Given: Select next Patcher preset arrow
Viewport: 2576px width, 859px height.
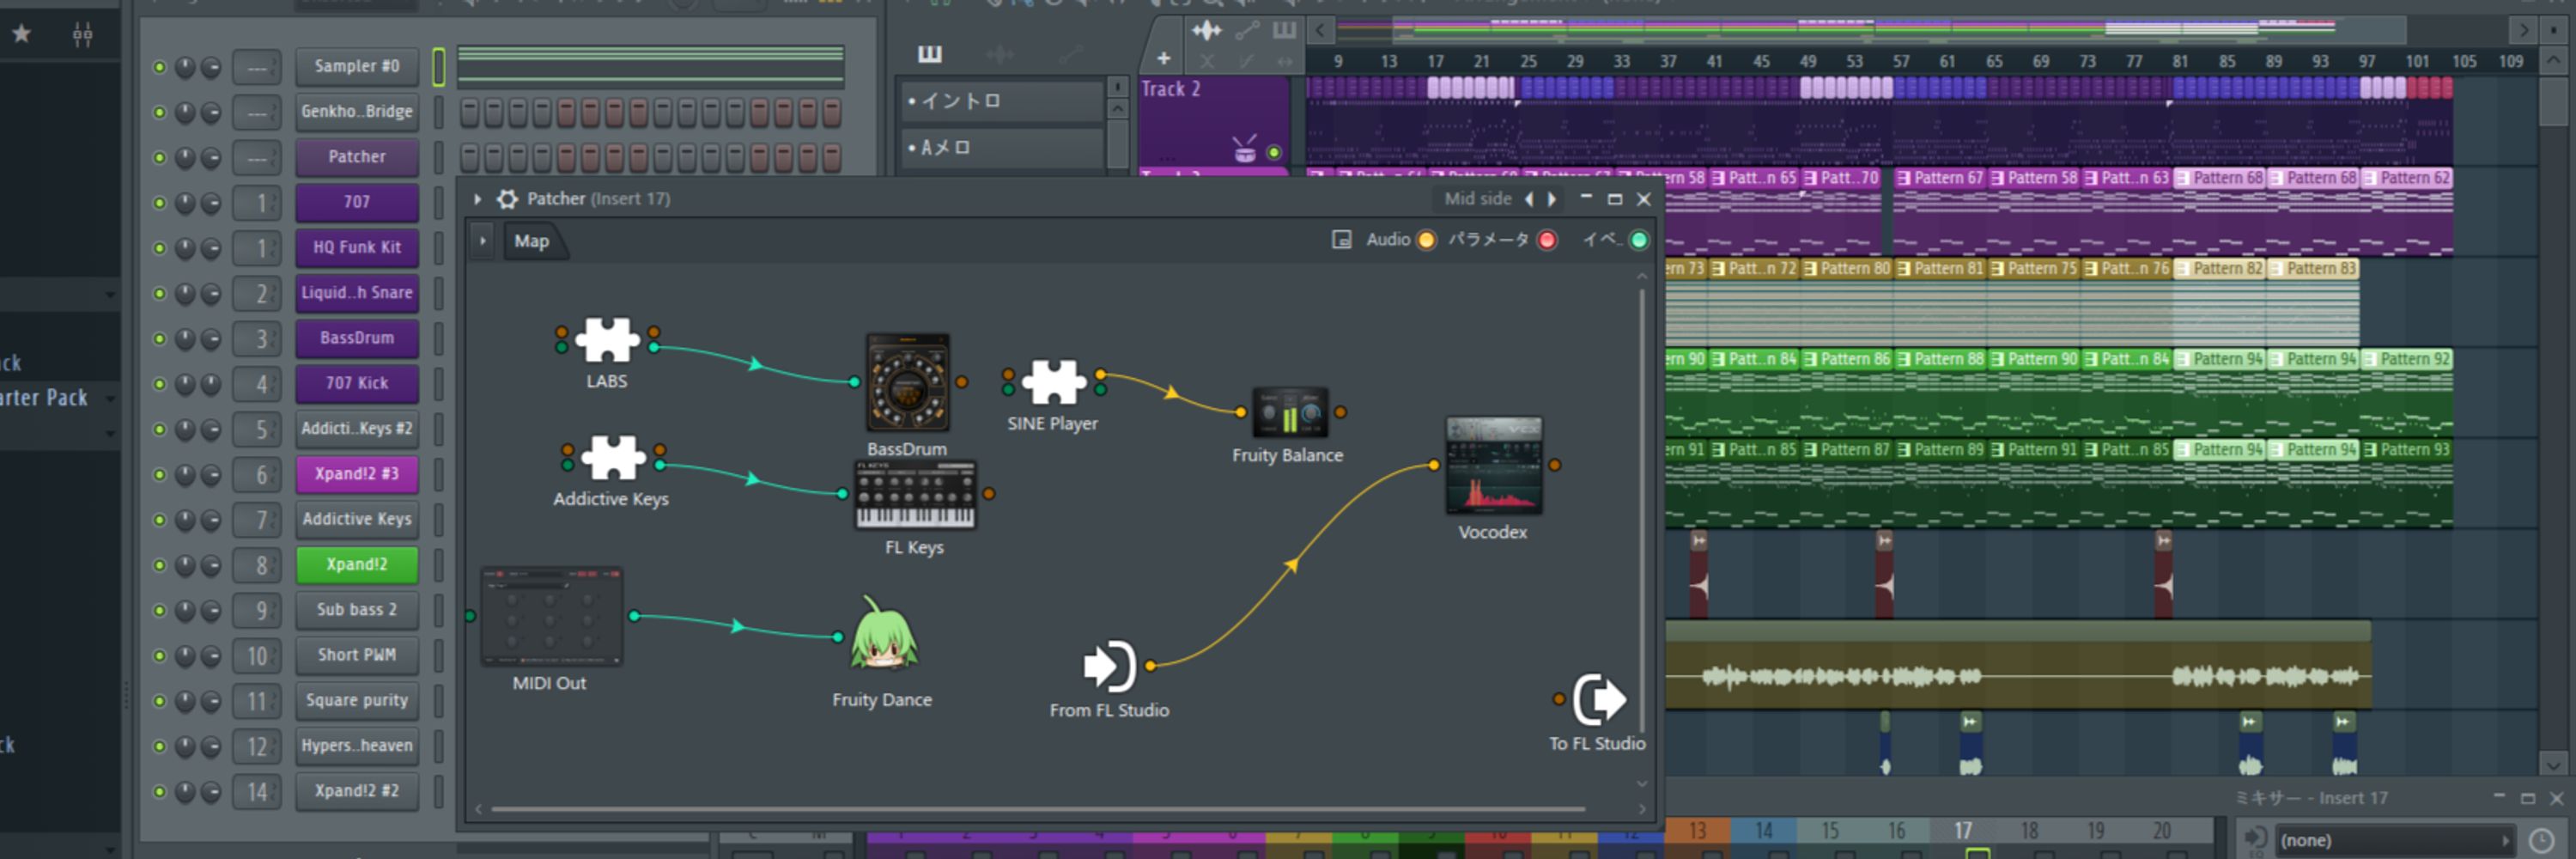Looking at the screenshot, I should (1552, 199).
